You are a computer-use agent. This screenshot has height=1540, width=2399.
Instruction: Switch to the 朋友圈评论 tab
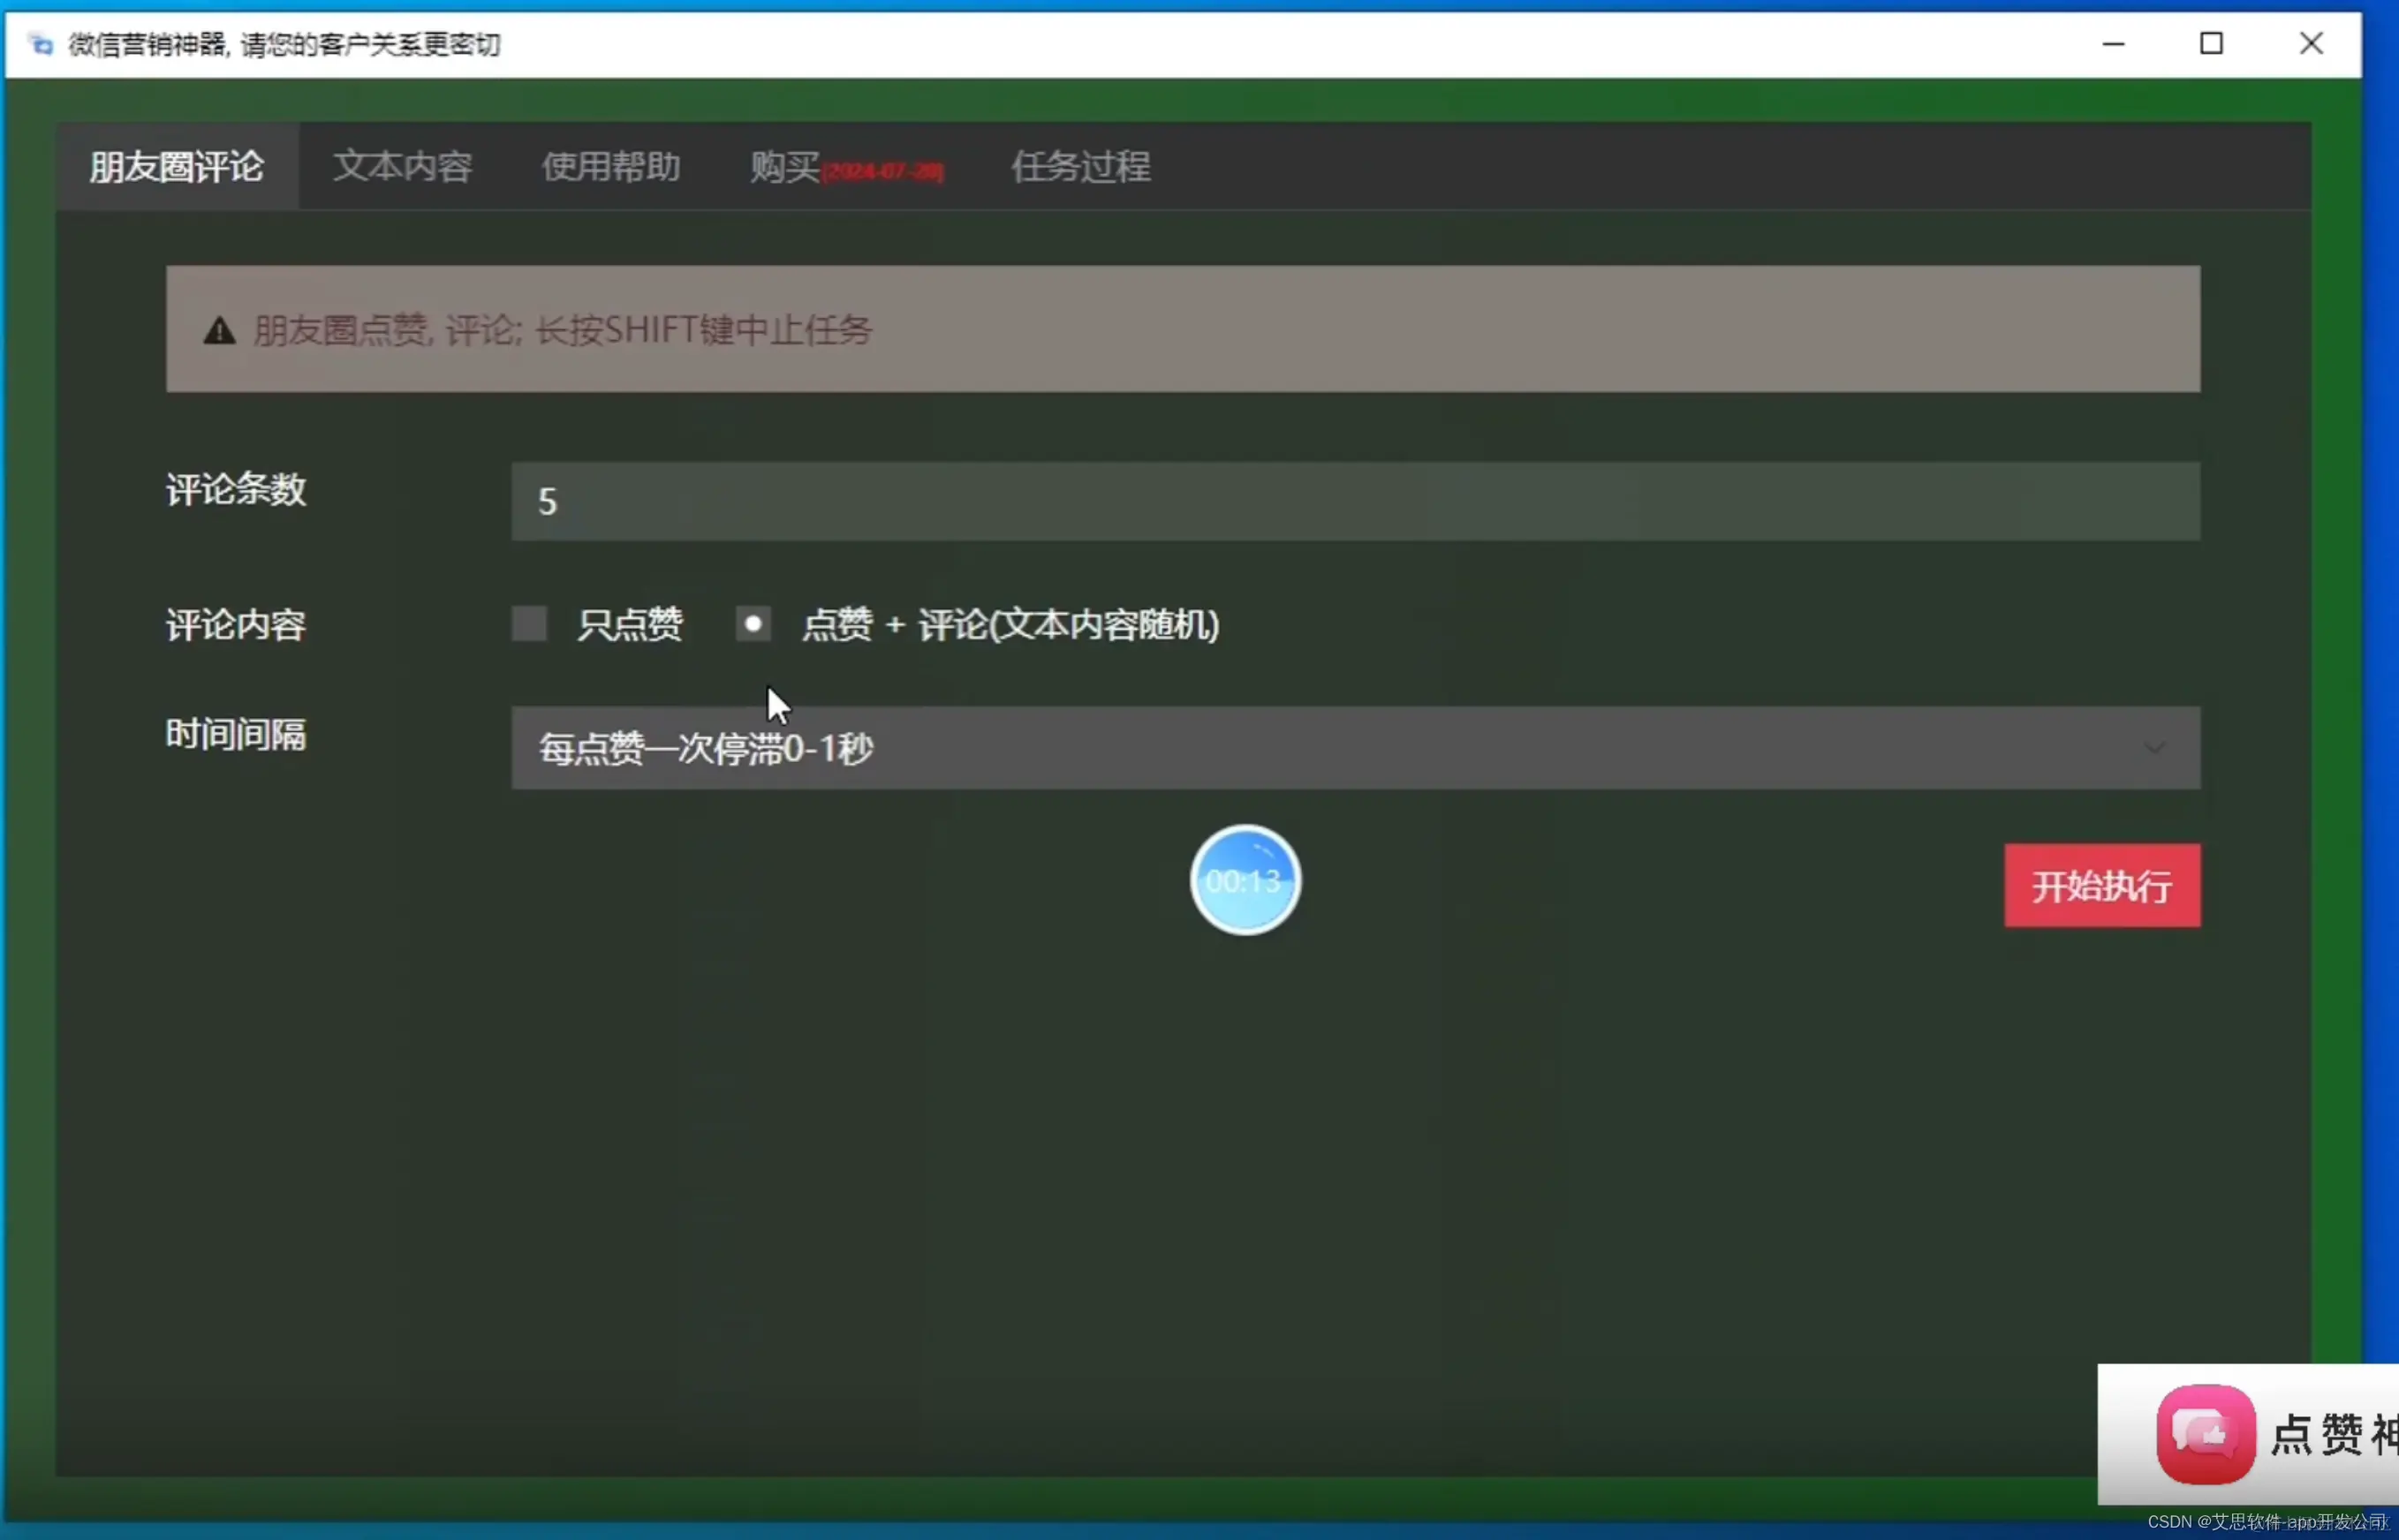(x=177, y=166)
